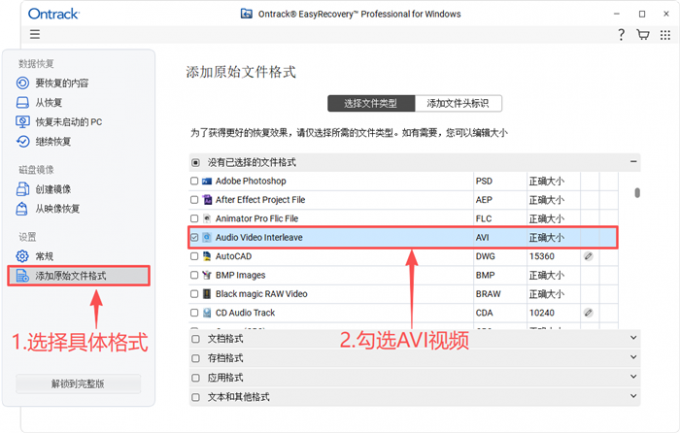680x433 pixels.
Task: Open the help question mark icon
Action: point(621,35)
